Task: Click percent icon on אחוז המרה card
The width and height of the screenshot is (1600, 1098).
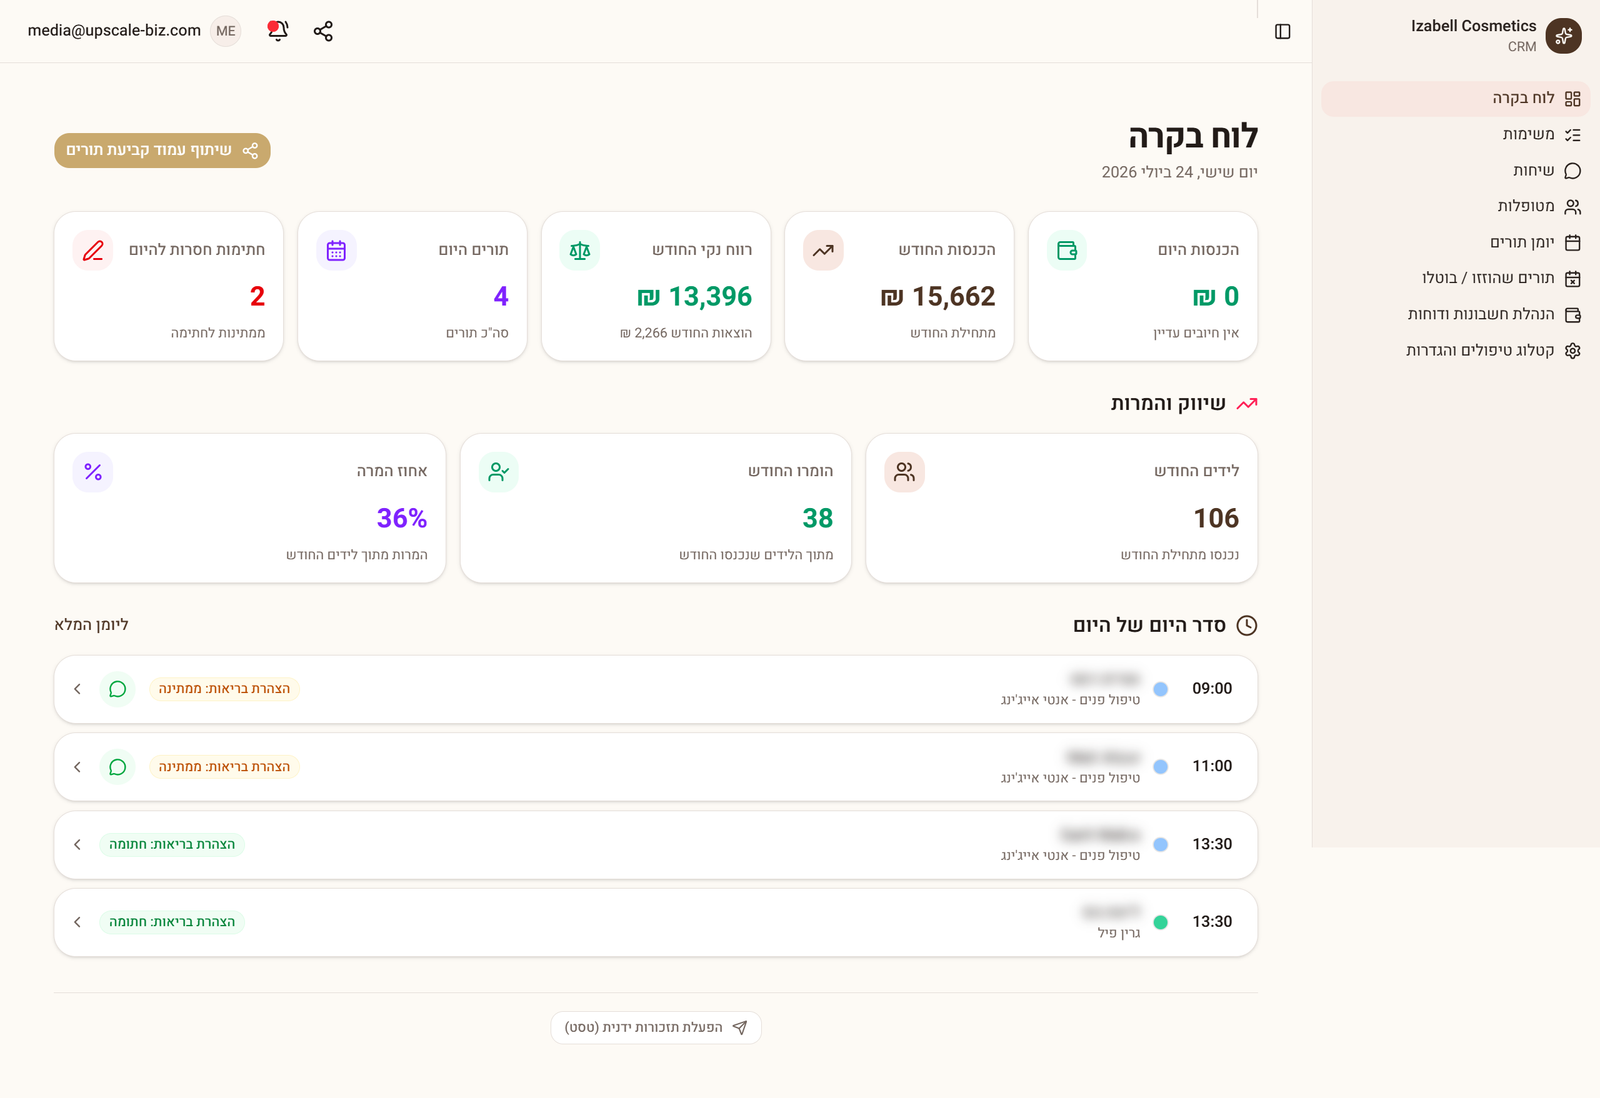Action: [93, 472]
